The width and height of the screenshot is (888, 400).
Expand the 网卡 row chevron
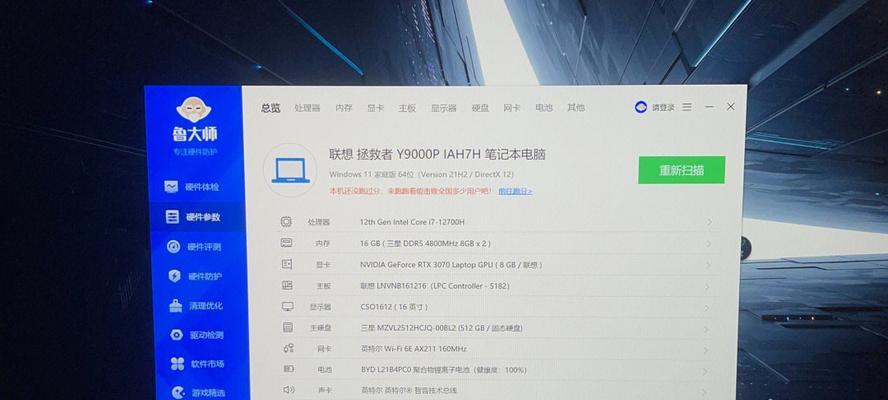[706, 350]
